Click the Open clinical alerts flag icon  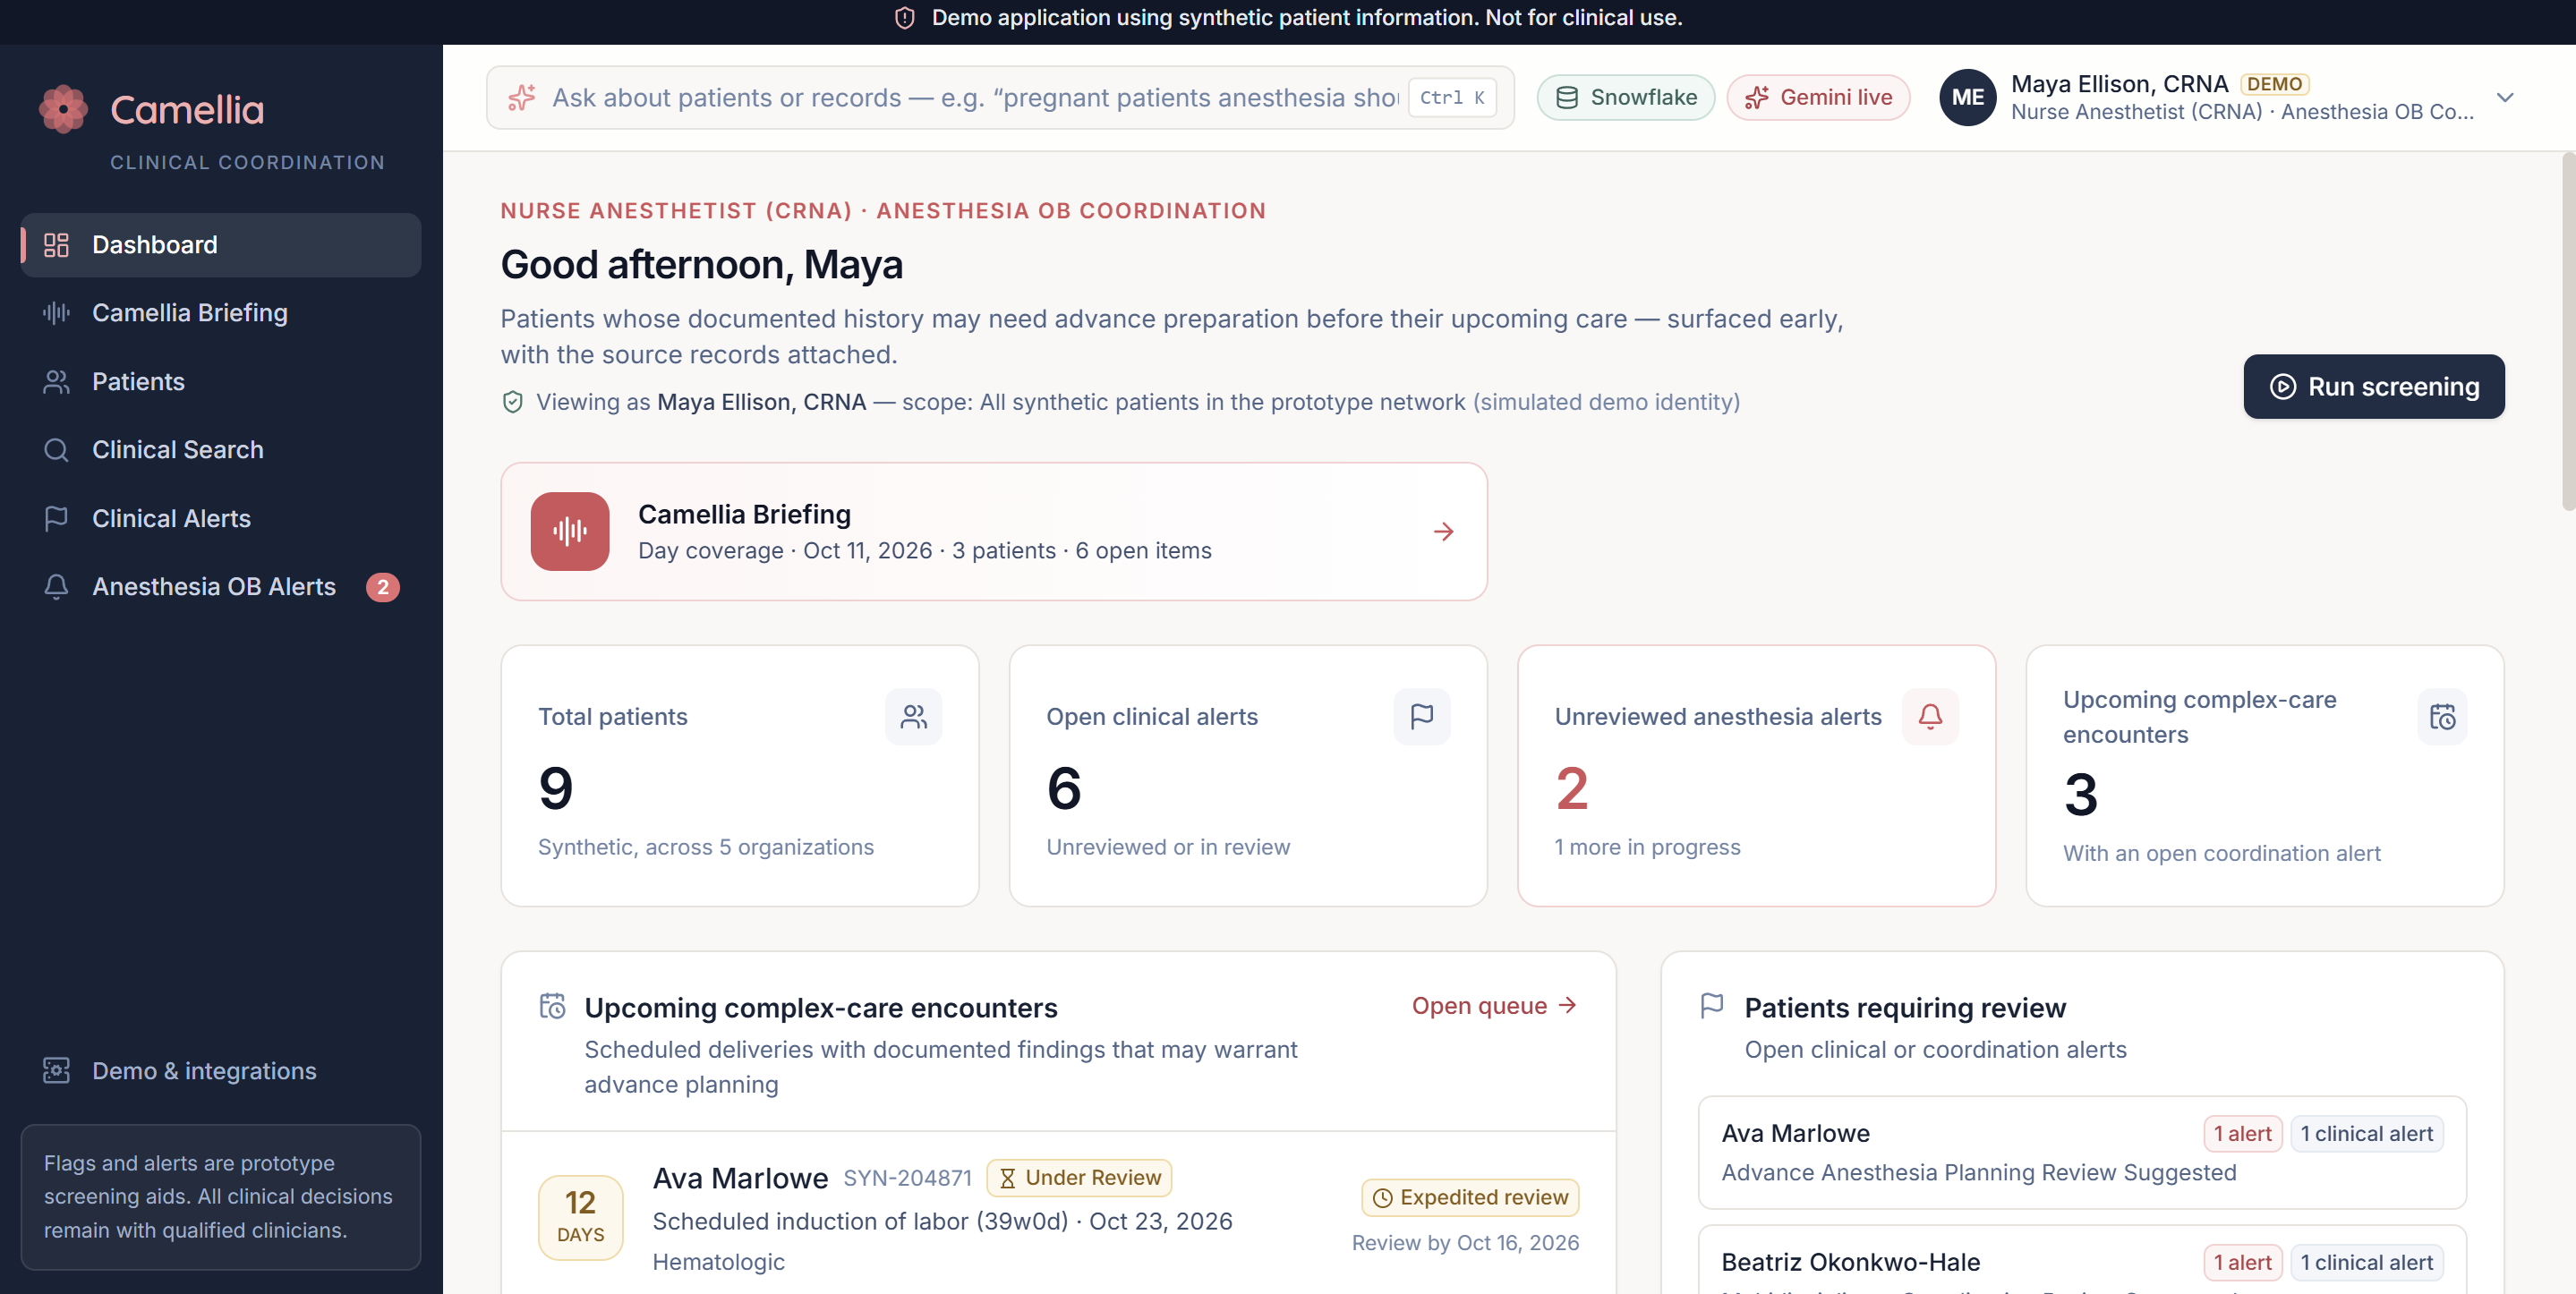(1422, 717)
